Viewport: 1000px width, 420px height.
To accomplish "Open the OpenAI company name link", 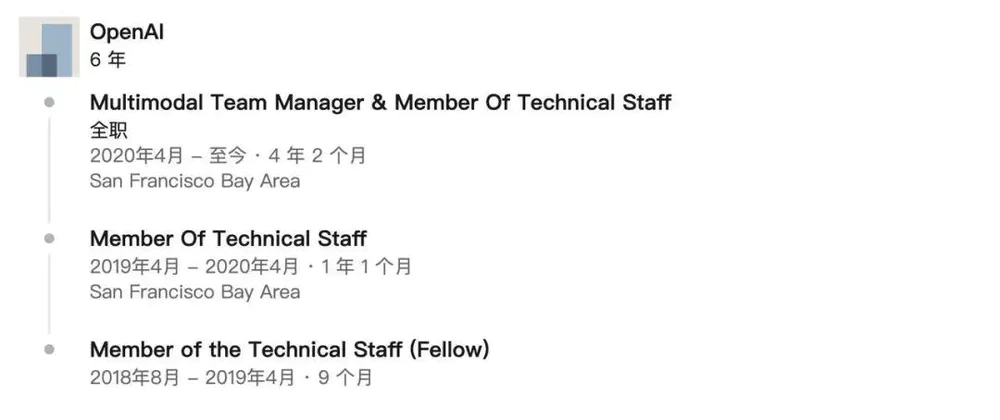I will pos(126,32).
